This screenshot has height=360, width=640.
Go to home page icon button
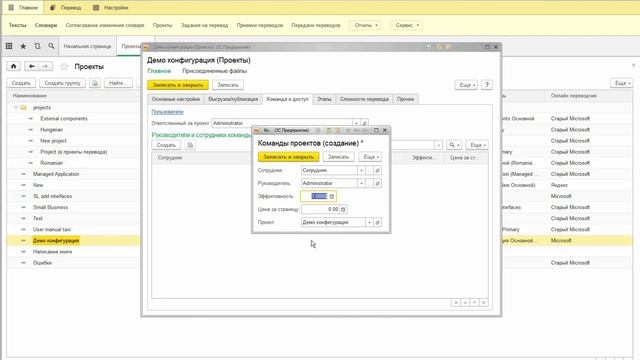coord(13,66)
